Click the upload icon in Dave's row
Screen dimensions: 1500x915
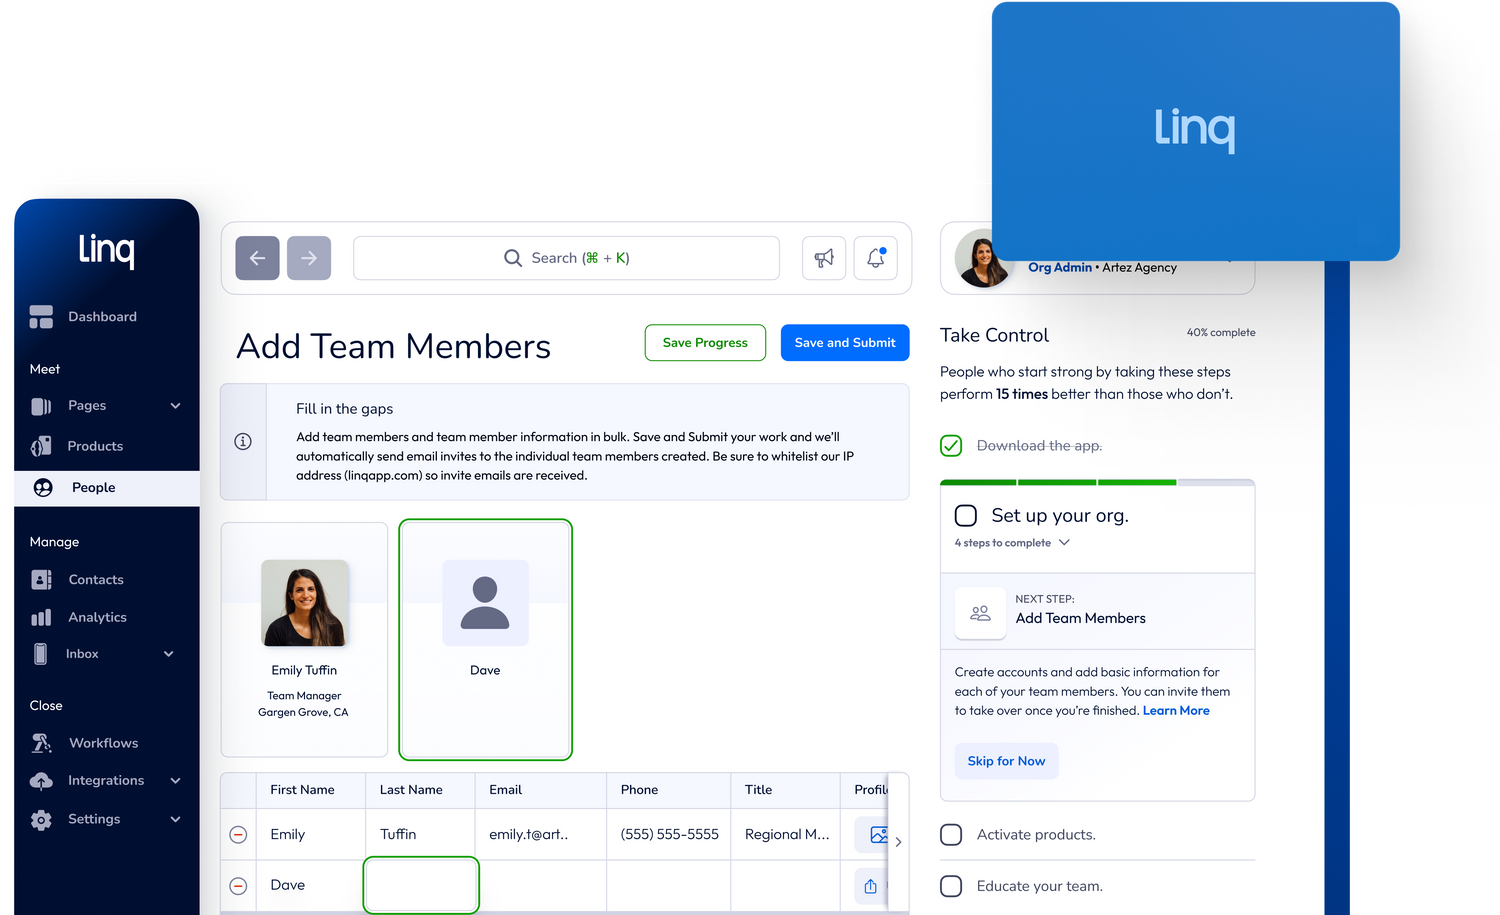pyautogui.click(x=870, y=886)
